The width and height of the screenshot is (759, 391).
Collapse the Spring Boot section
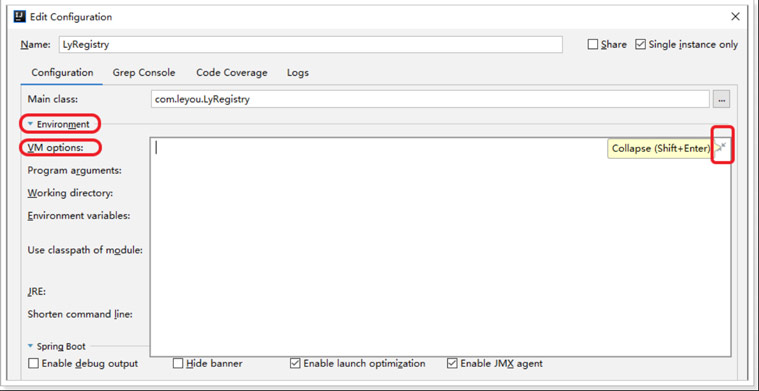[30, 346]
